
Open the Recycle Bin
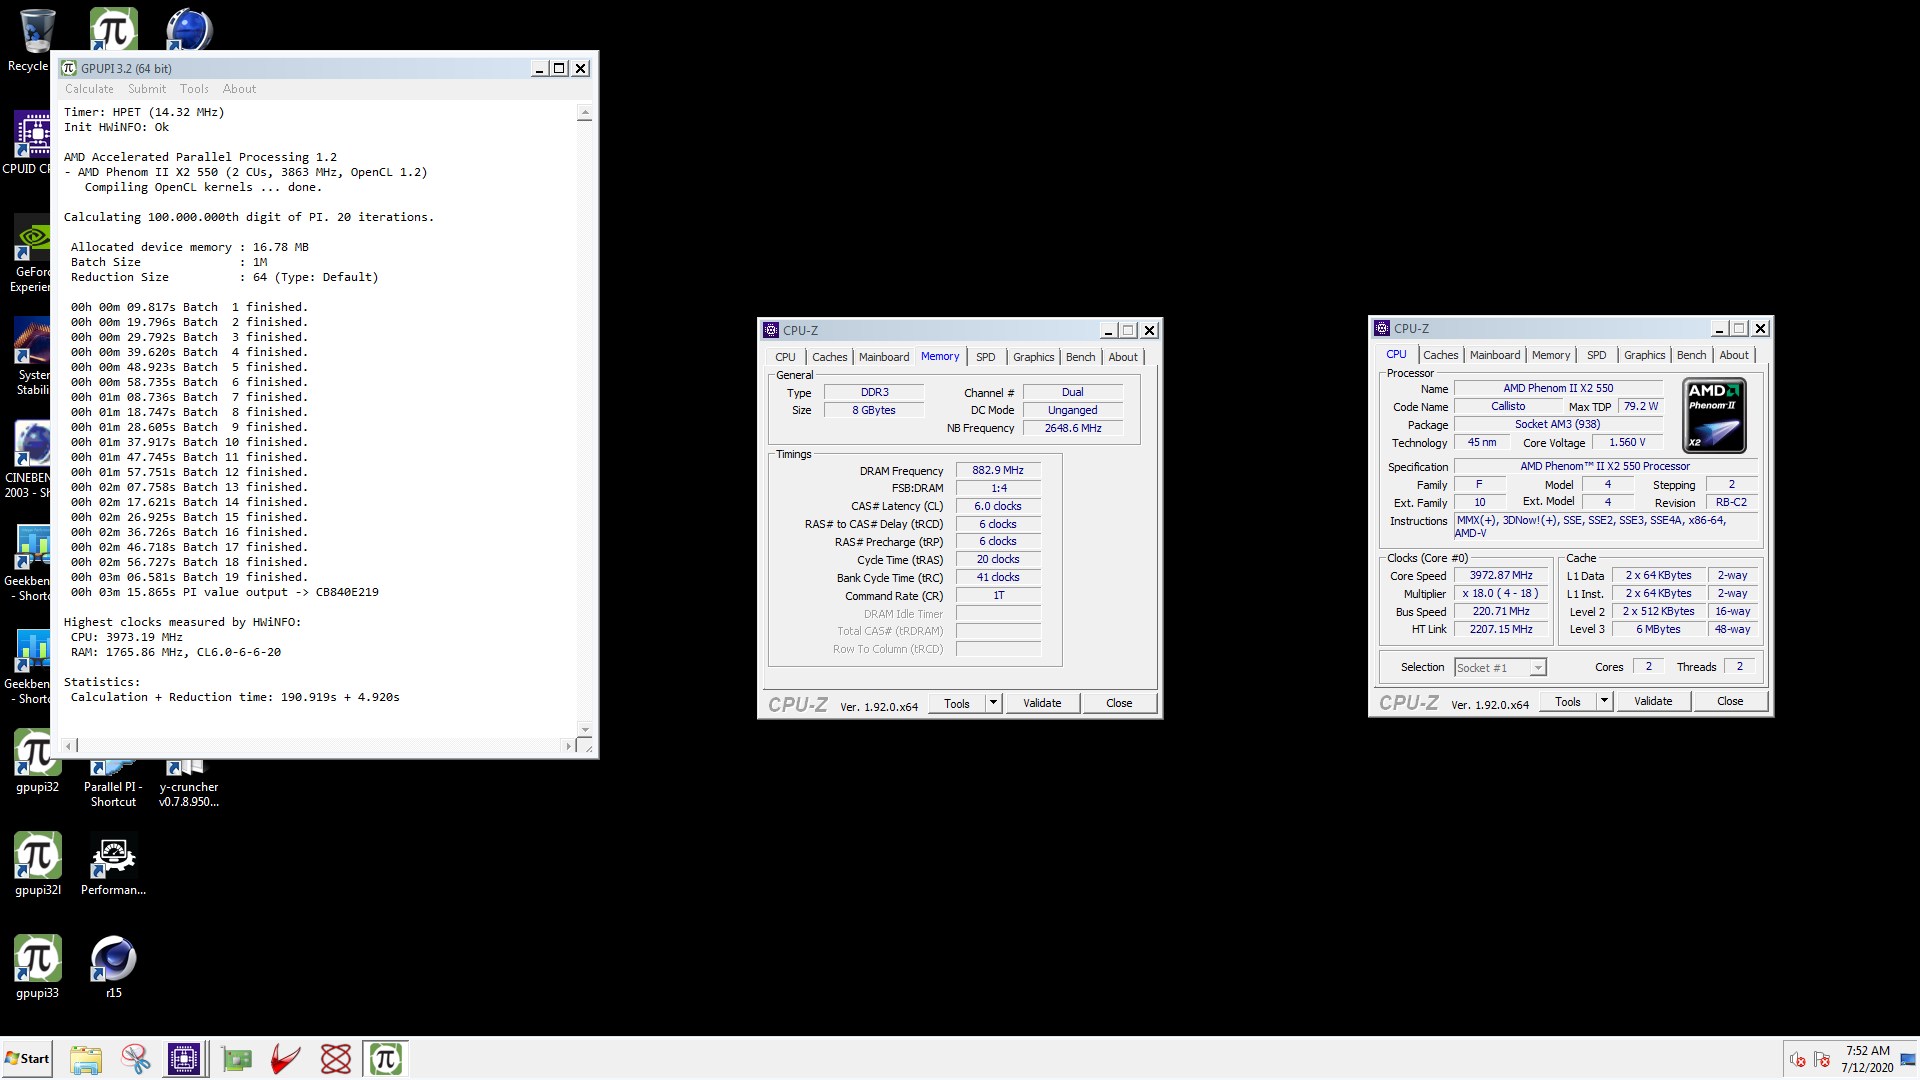click(x=30, y=40)
